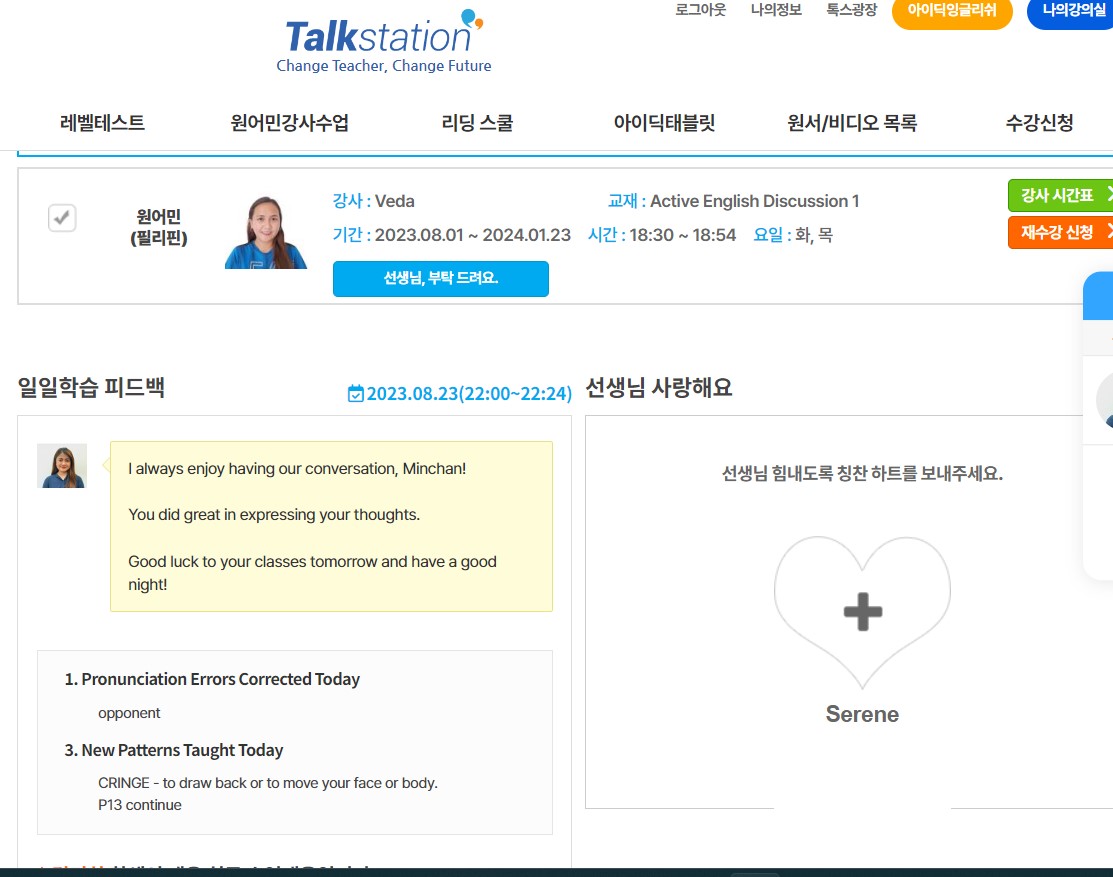Click the calendar icon beside feedback date

click(355, 394)
